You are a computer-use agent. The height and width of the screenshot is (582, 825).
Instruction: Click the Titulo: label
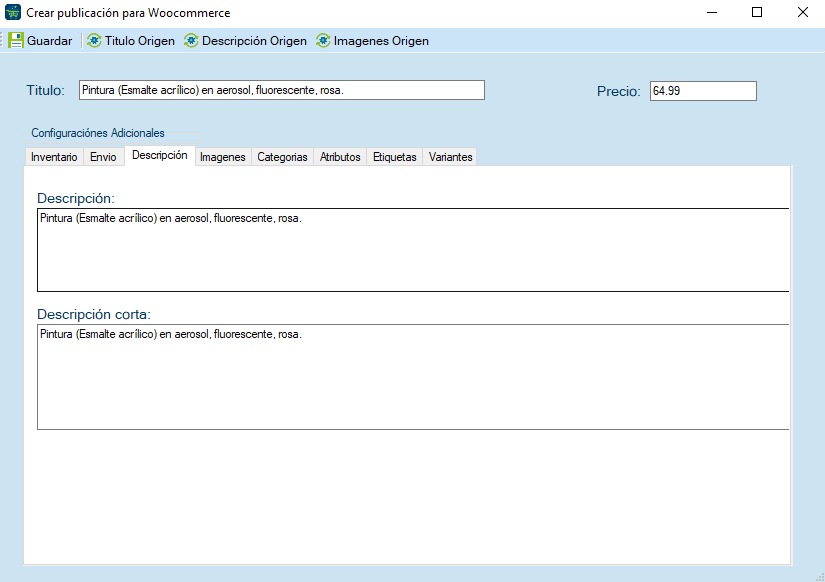(45, 91)
